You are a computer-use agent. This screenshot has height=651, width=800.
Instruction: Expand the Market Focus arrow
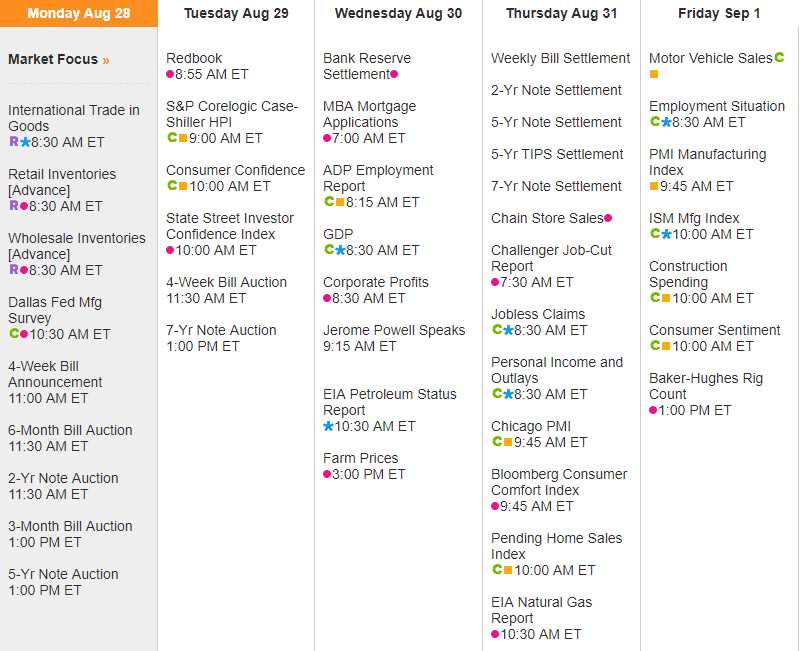click(x=106, y=60)
